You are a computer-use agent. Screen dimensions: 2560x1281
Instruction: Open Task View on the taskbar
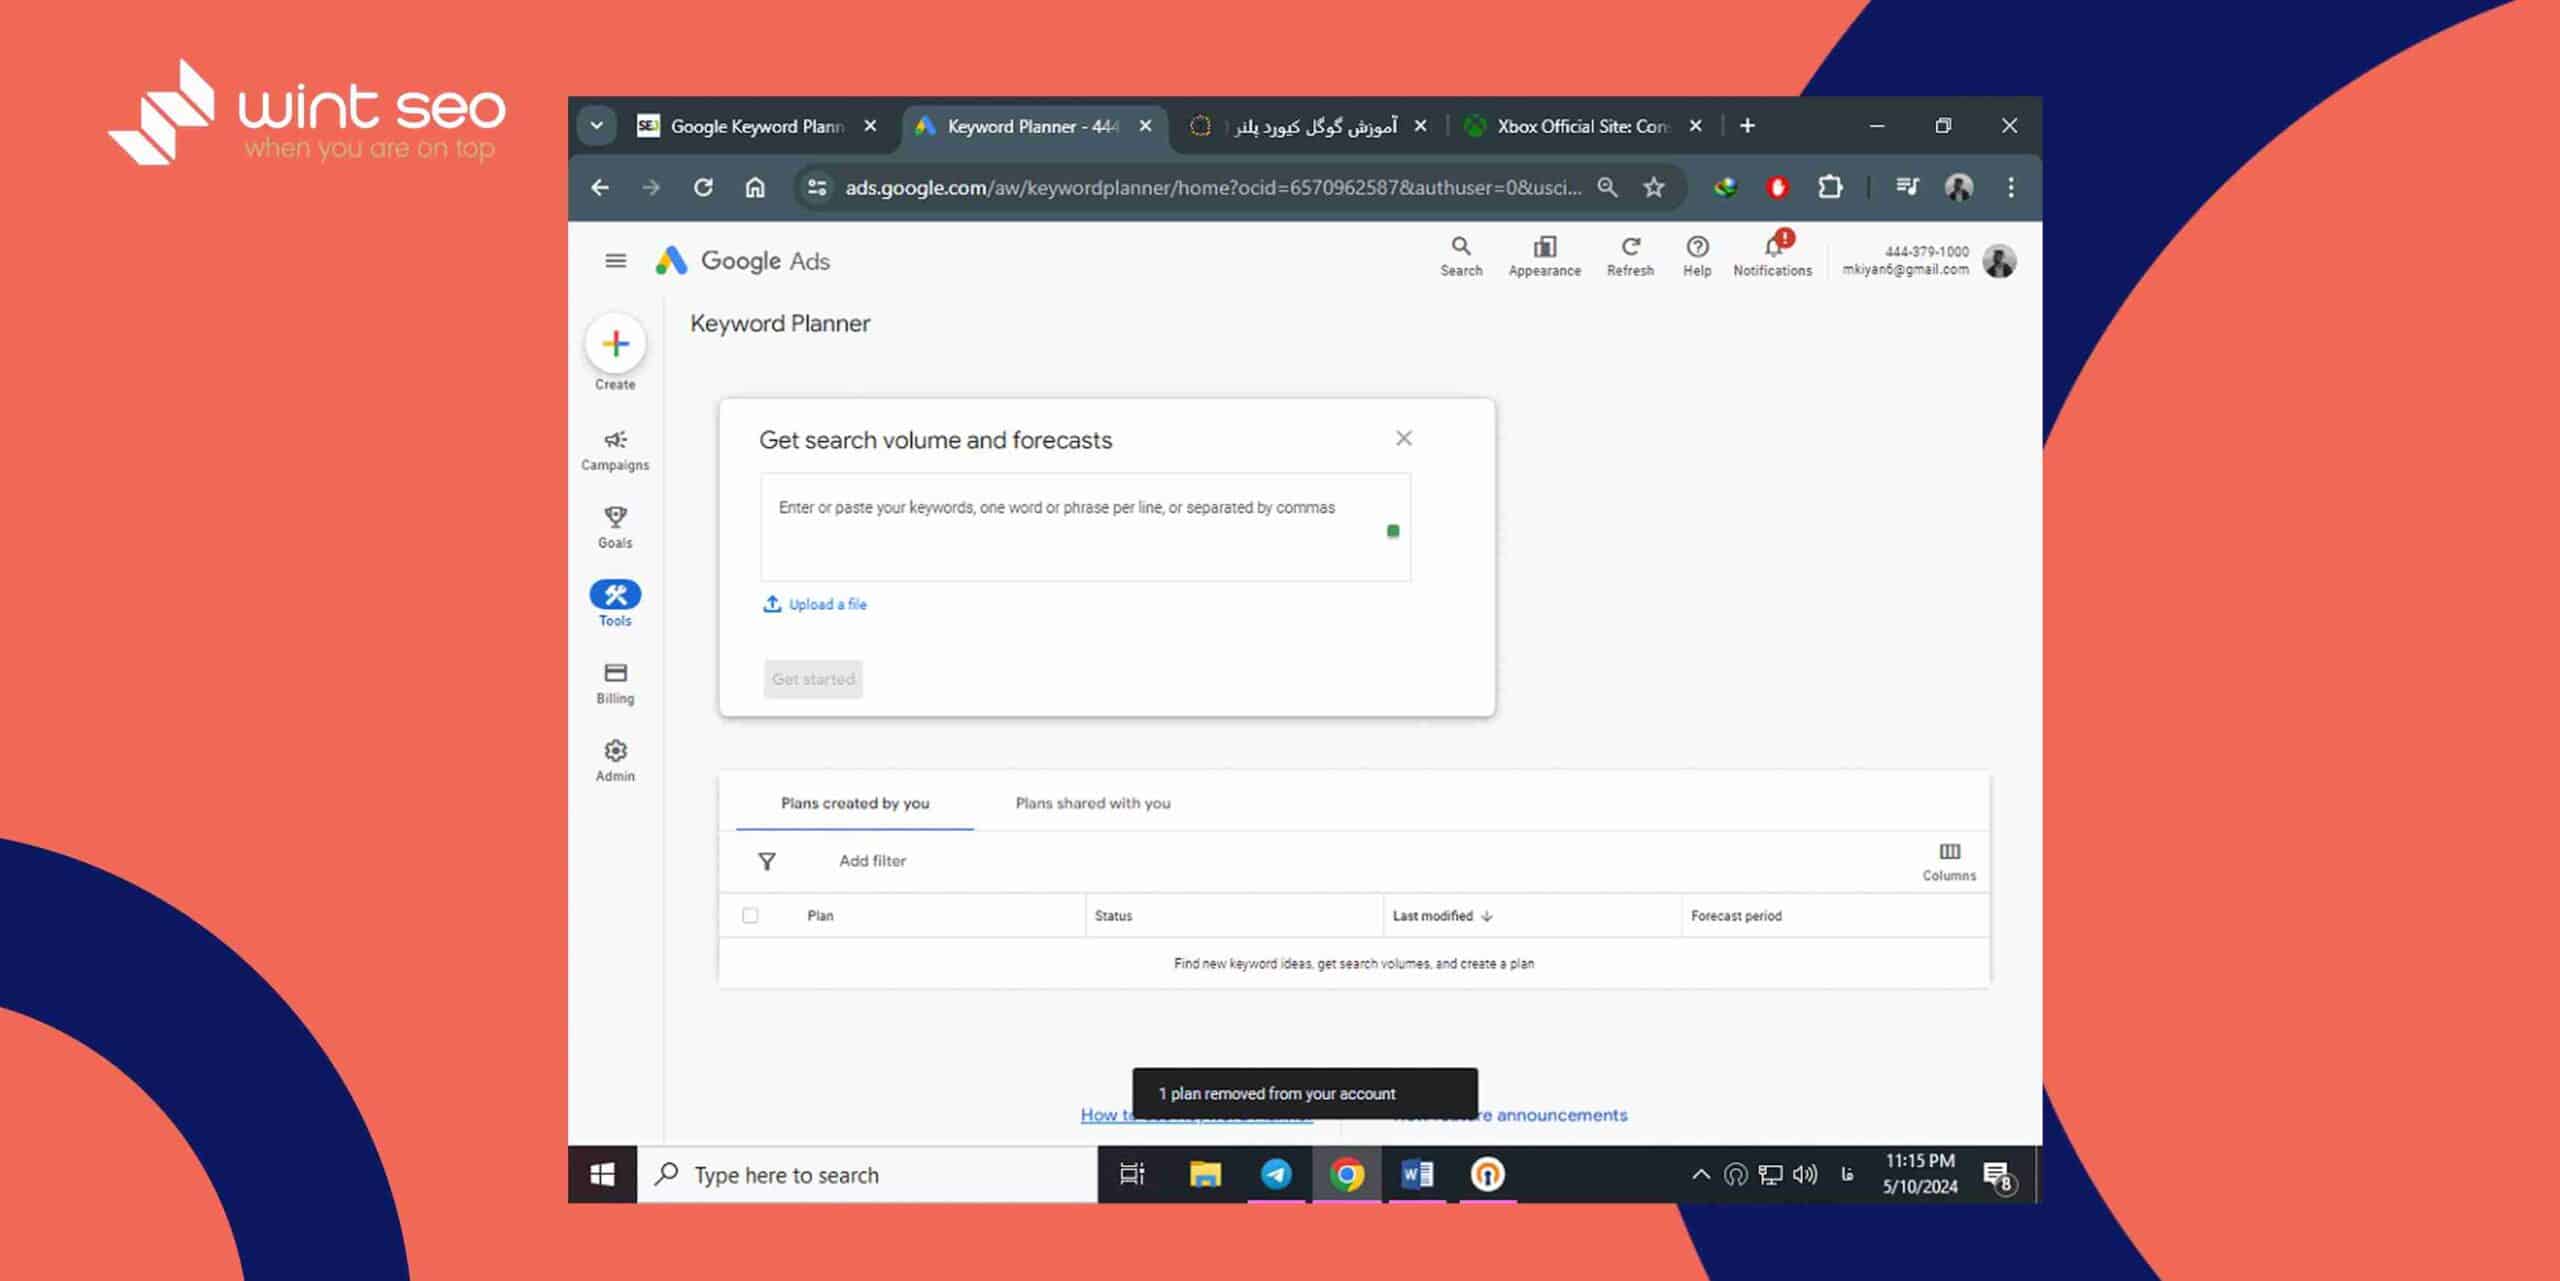point(1131,1174)
